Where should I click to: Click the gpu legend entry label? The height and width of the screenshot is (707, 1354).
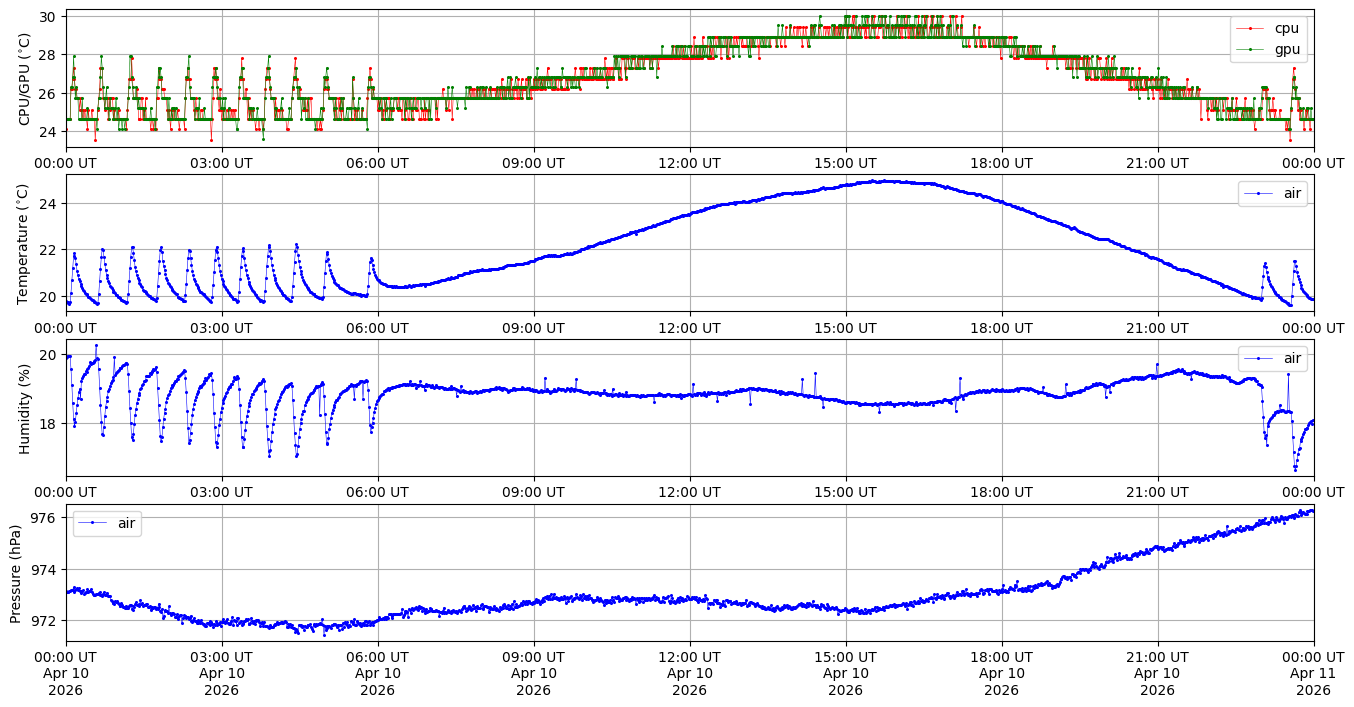(1286, 48)
